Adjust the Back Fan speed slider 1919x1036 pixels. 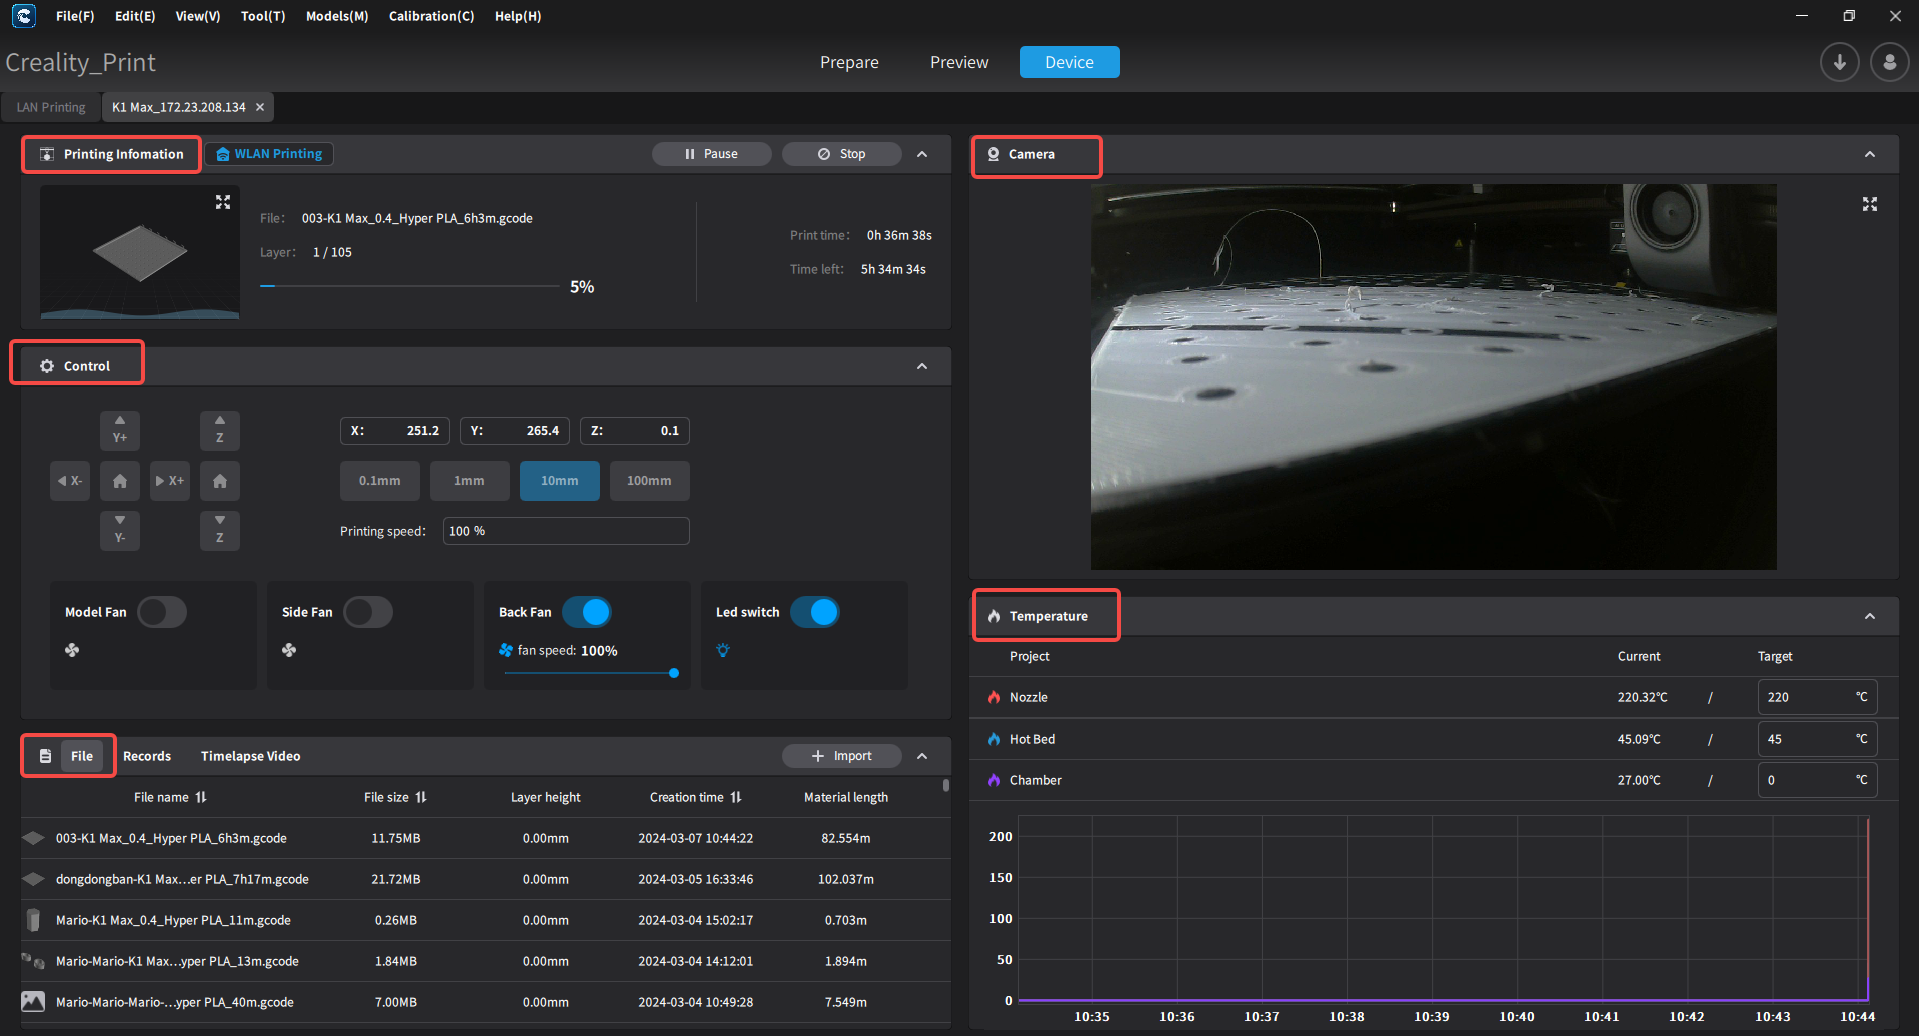tap(591, 673)
